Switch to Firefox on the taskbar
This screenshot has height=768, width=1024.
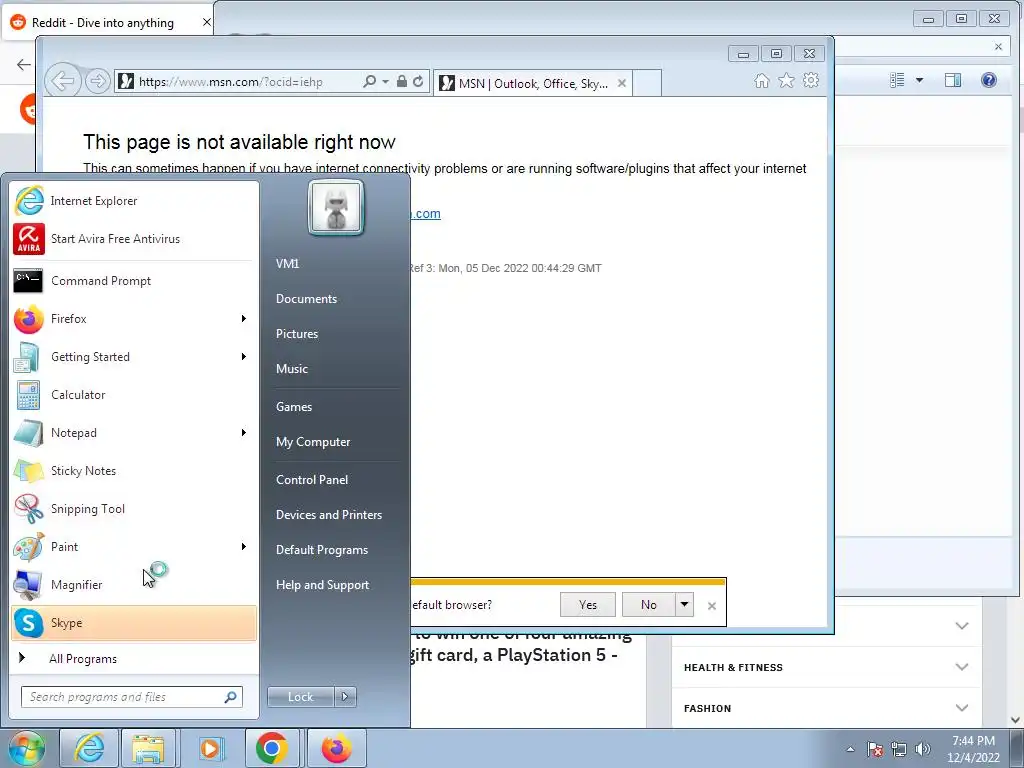click(336, 748)
